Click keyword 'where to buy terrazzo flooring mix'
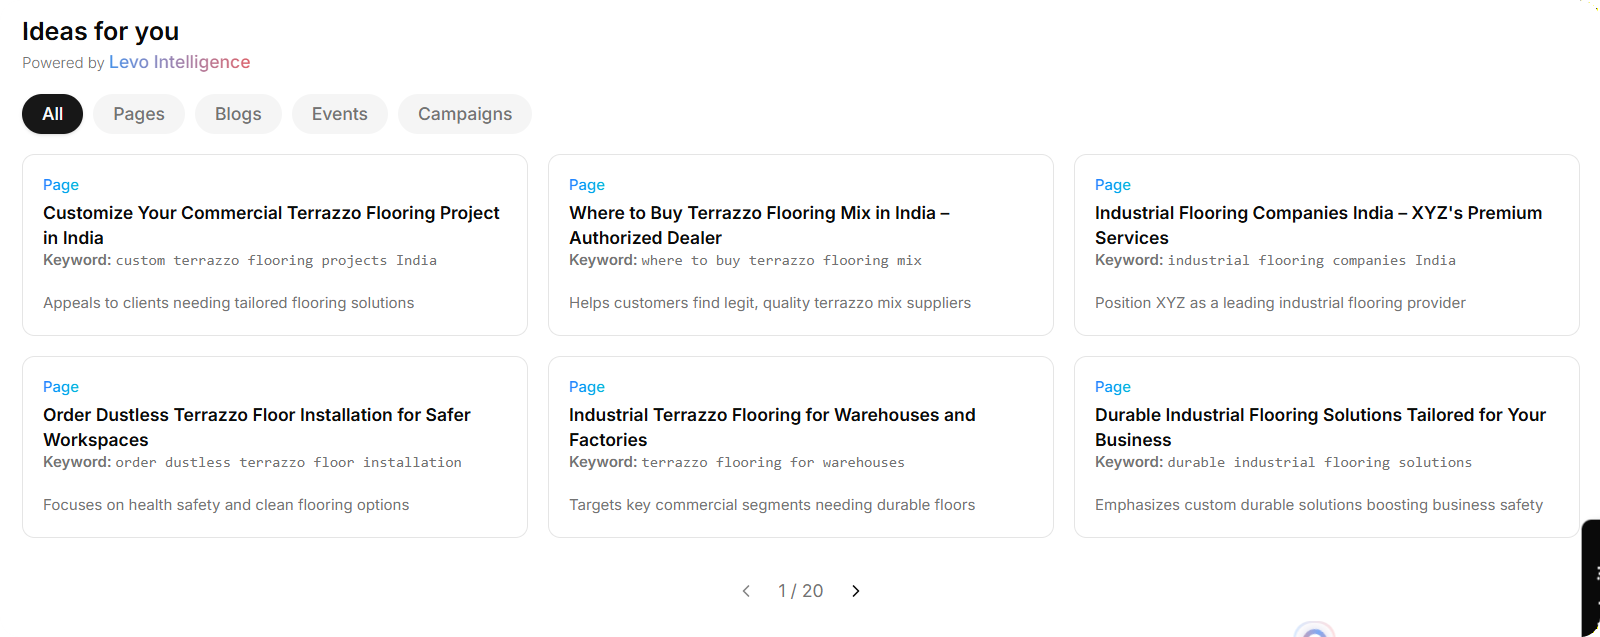This screenshot has width=1600, height=637. click(781, 261)
